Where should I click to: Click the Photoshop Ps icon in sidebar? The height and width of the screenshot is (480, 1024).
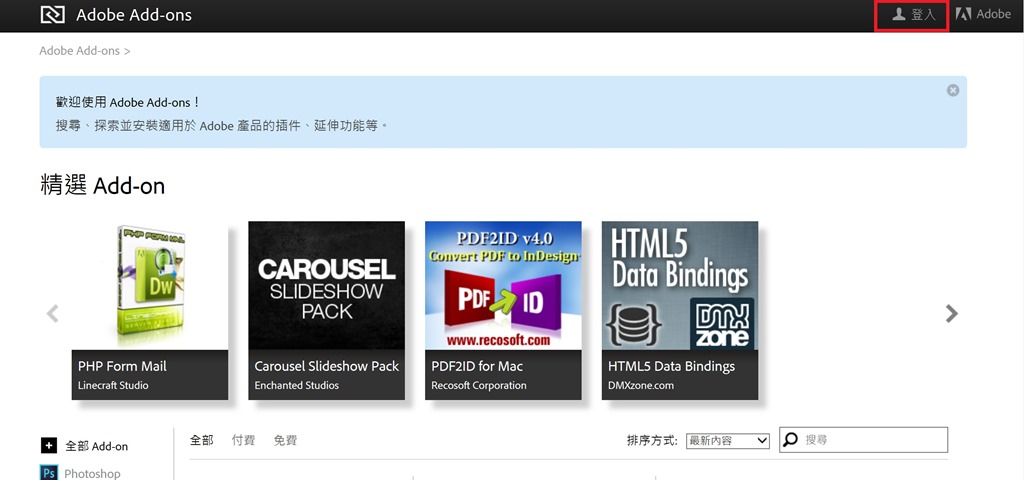point(49,472)
